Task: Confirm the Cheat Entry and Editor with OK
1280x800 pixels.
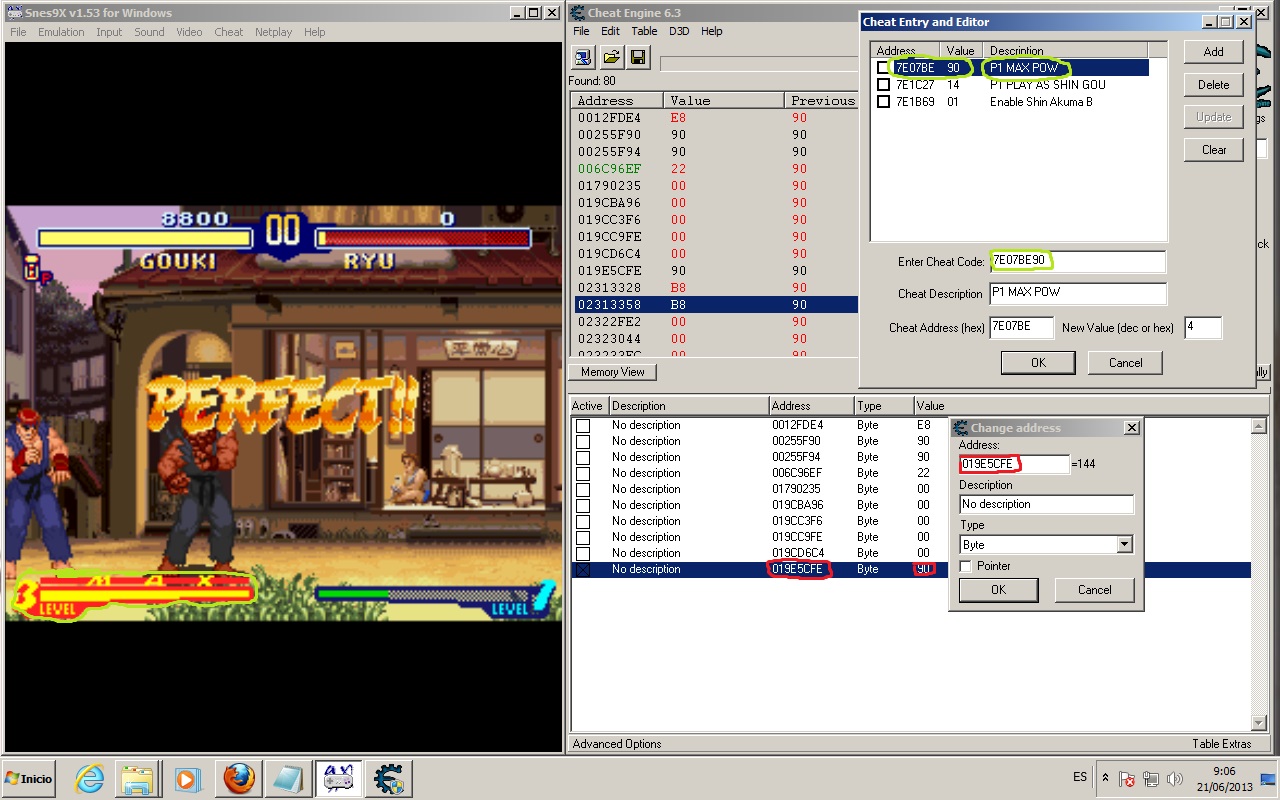Action: (x=1038, y=363)
